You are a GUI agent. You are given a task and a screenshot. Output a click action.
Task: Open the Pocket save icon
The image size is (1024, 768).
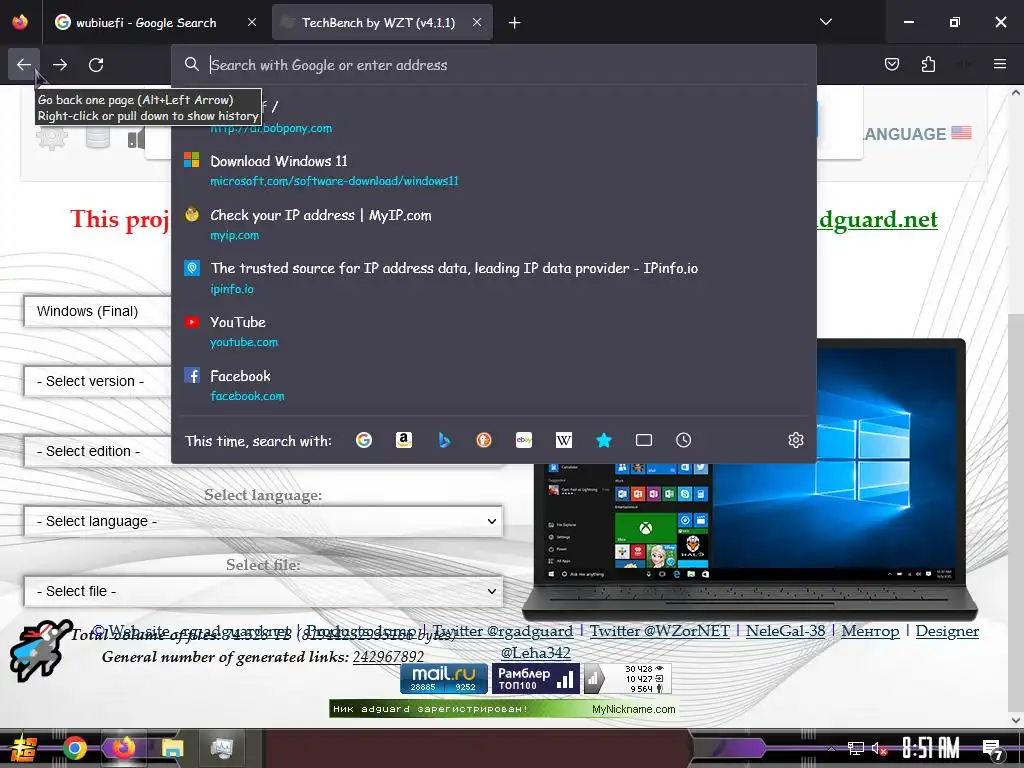pyautogui.click(x=891, y=64)
